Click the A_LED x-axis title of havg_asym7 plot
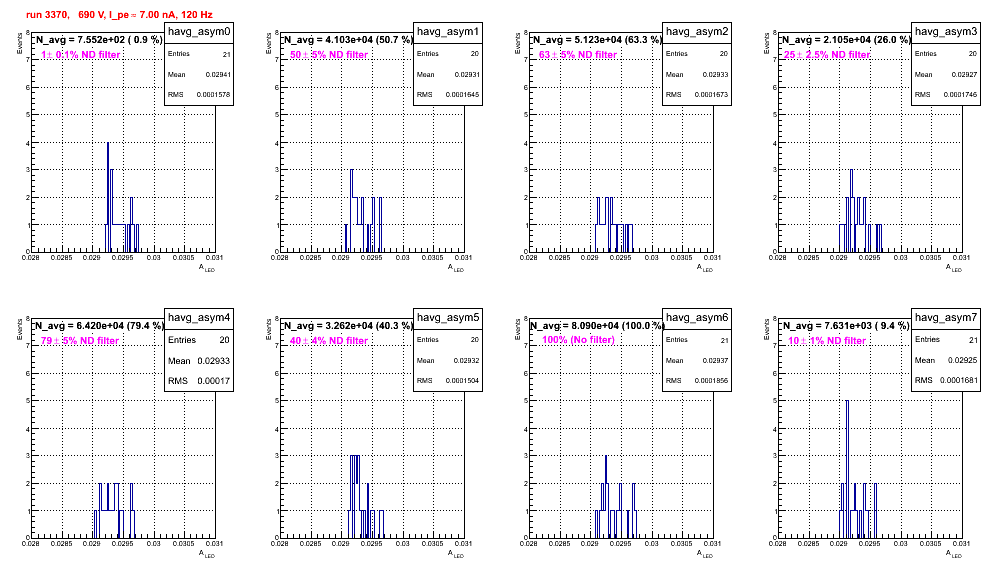The height and width of the screenshot is (572, 996). click(954, 554)
